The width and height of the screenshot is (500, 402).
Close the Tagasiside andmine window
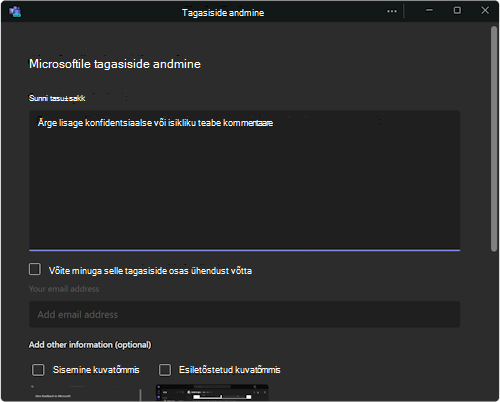pos(485,11)
